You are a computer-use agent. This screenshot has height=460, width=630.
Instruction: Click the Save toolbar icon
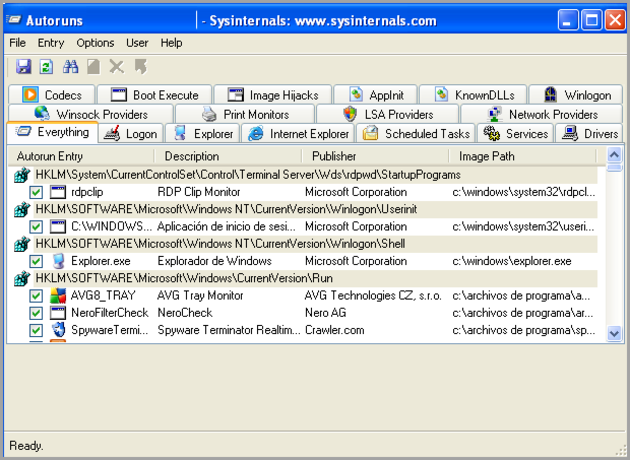coord(23,67)
